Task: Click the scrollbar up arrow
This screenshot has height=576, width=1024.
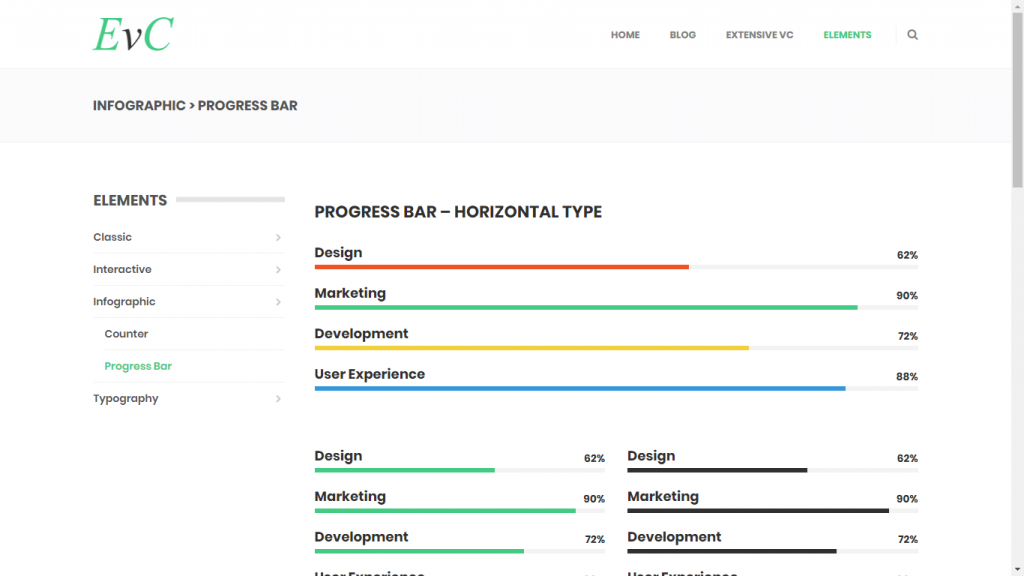Action: [x=1017, y=5]
